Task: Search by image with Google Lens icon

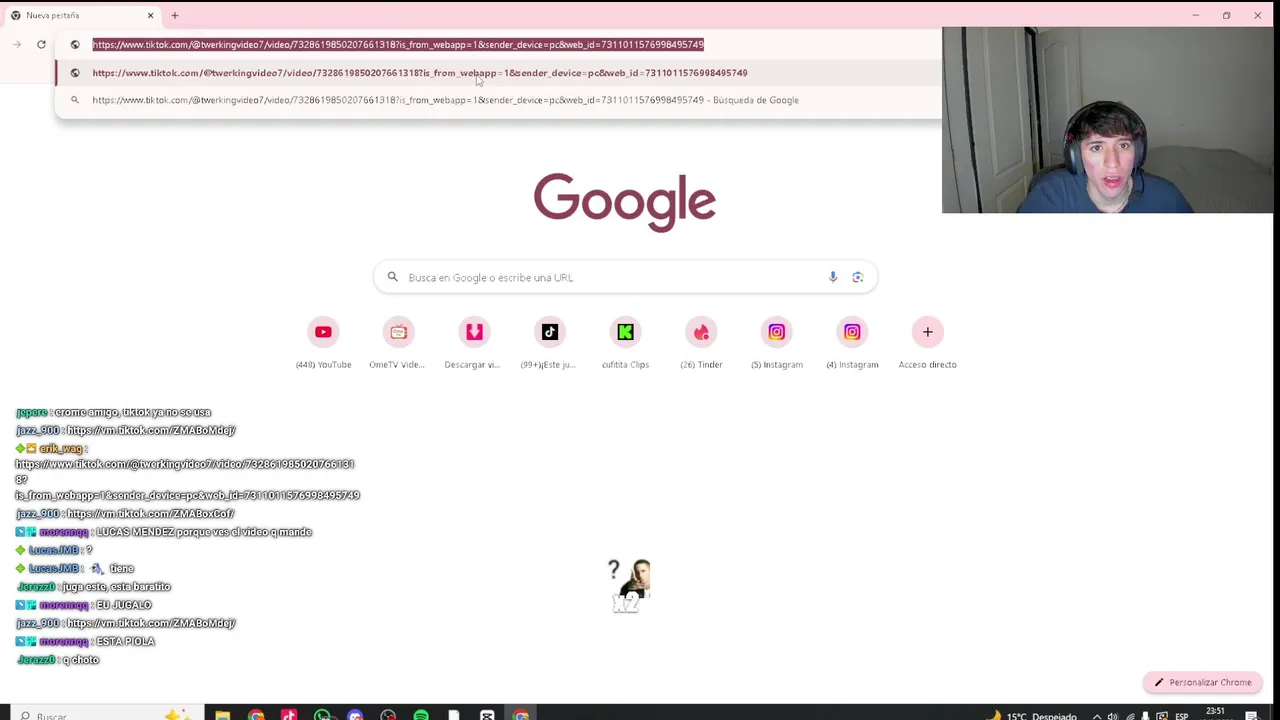Action: pyautogui.click(x=857, y=277)
